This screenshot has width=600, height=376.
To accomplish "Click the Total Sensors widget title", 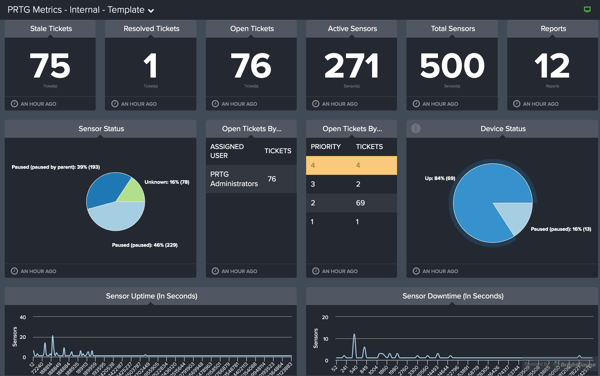I will tap(453, 29).
